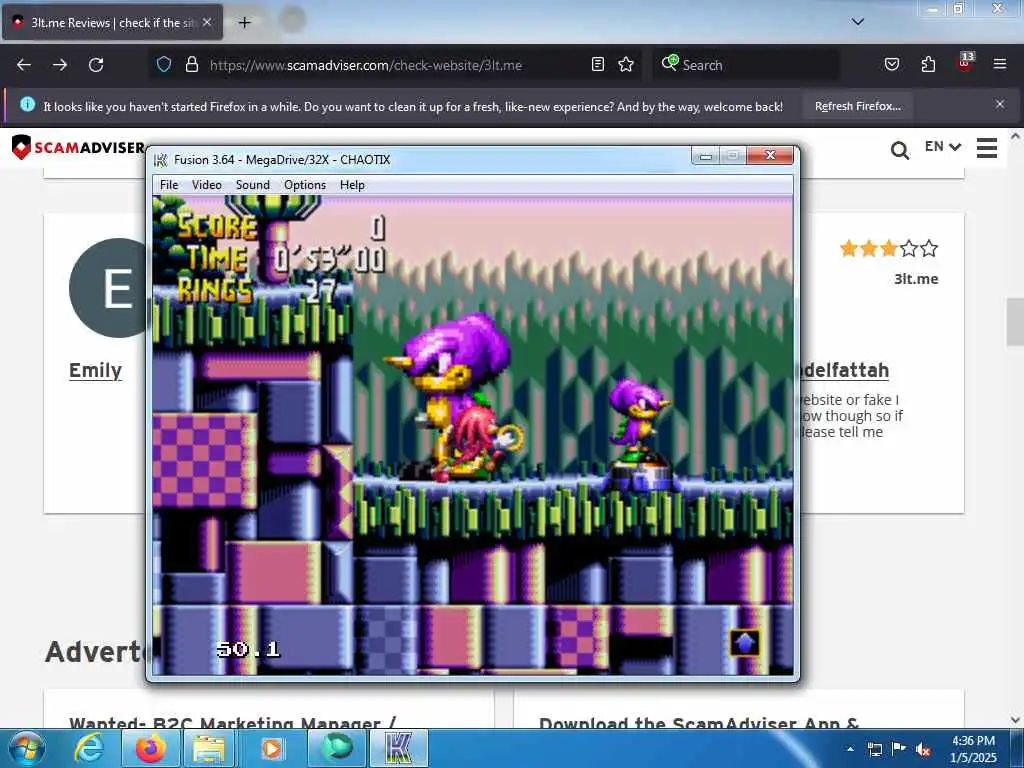This screenshot has height=768, width=1024.
Task: Open the ScamAdviser hamburger menu
Action: pos(987,148)
